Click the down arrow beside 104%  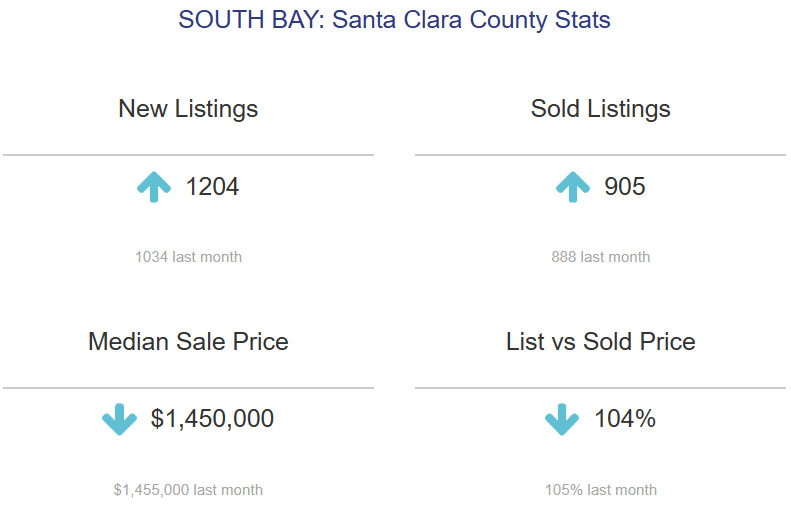click(562, 419)
